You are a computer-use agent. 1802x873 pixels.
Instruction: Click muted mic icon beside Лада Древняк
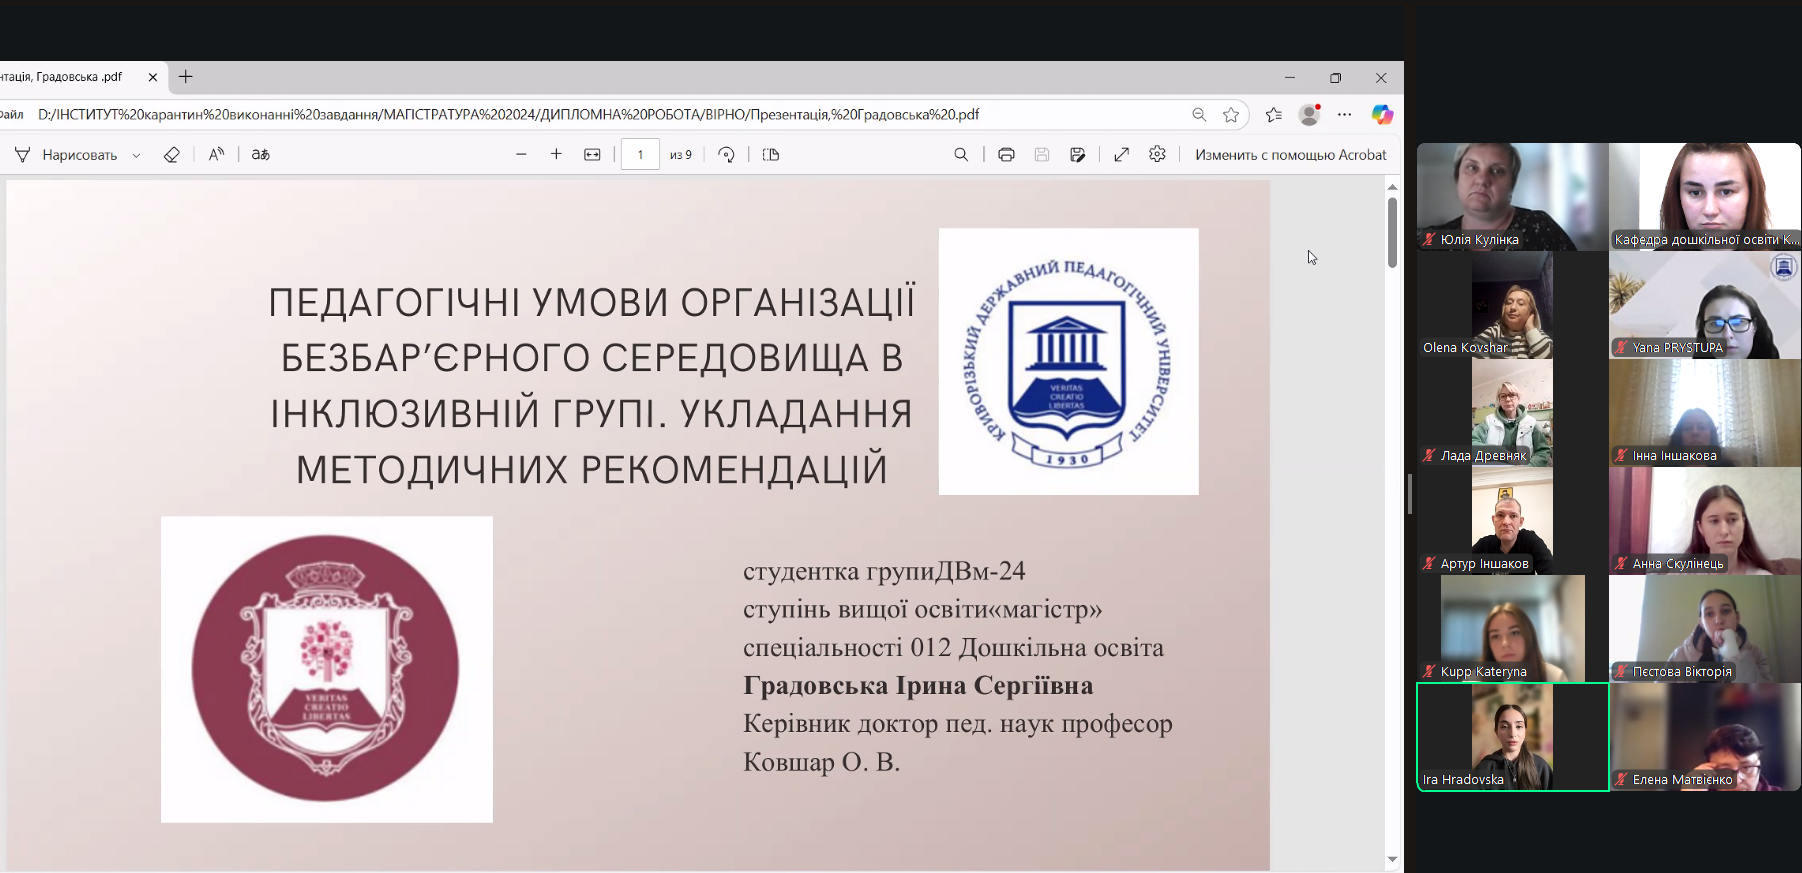(1430, 456)
